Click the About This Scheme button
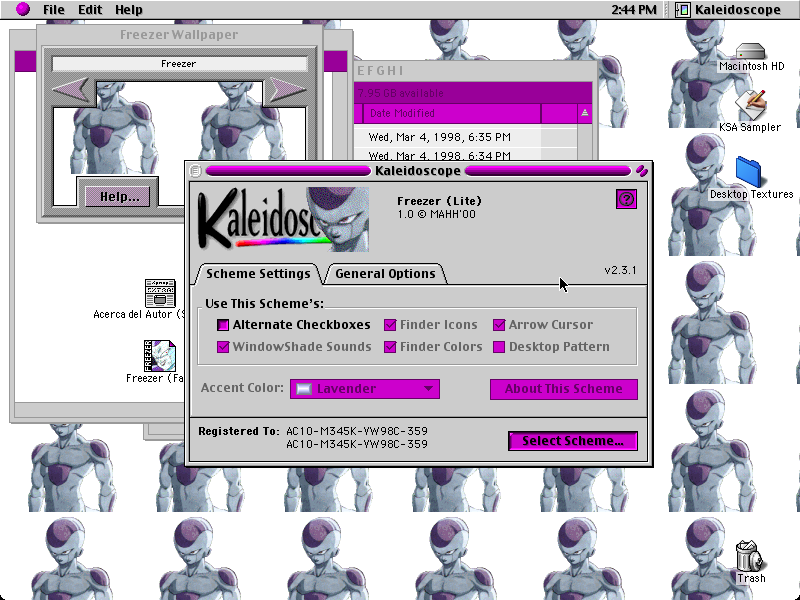800x600 pixels. pyautogui.click(x=564, y=389)
